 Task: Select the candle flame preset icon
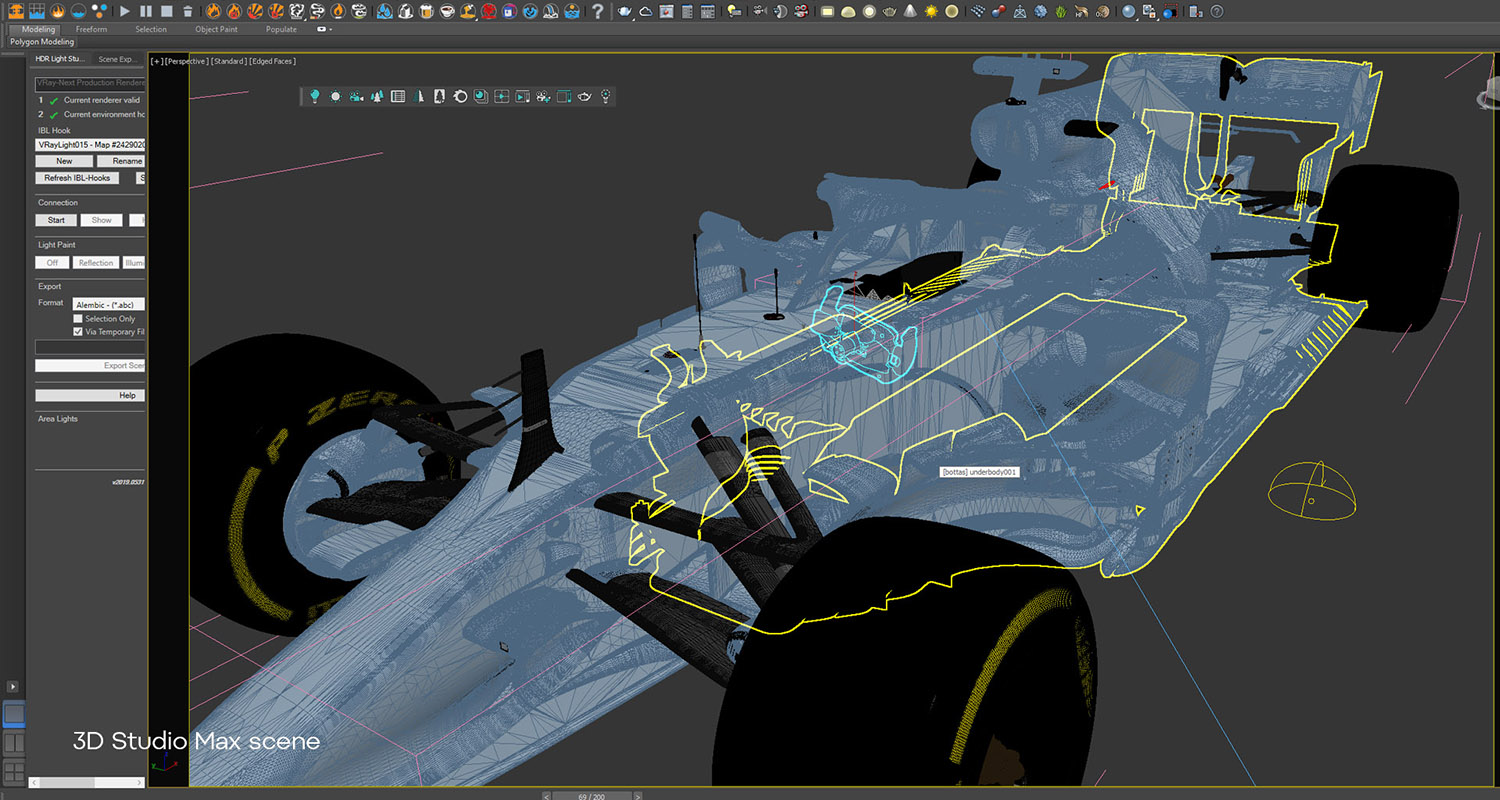click(x=338, y=11)
